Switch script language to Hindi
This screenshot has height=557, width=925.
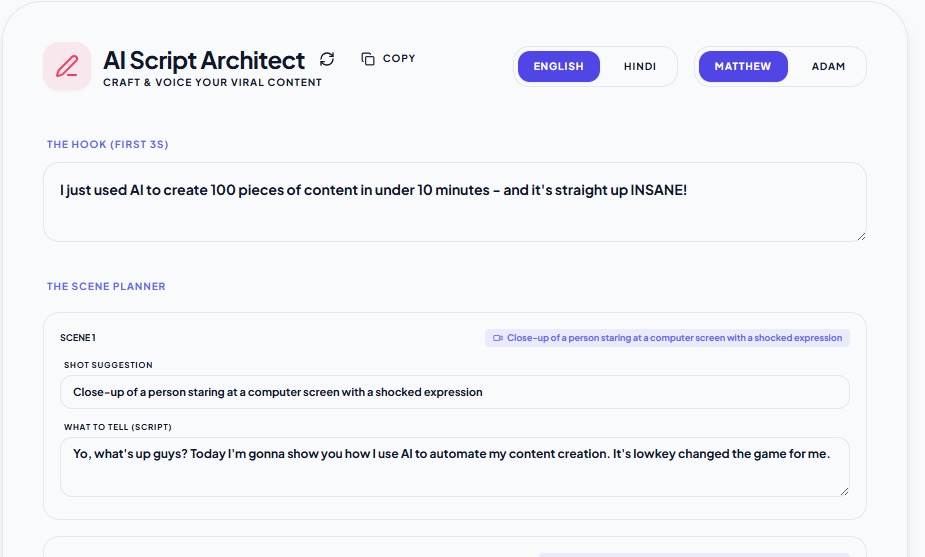click(640, 67)
